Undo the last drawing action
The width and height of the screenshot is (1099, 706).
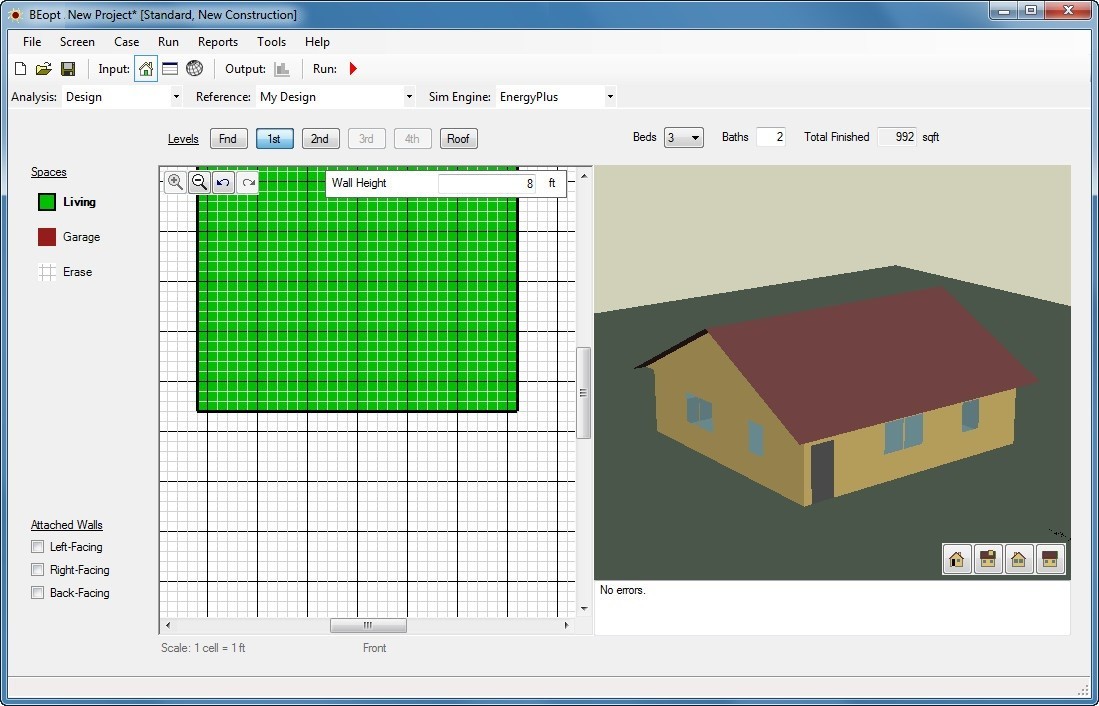pos(223,182)
